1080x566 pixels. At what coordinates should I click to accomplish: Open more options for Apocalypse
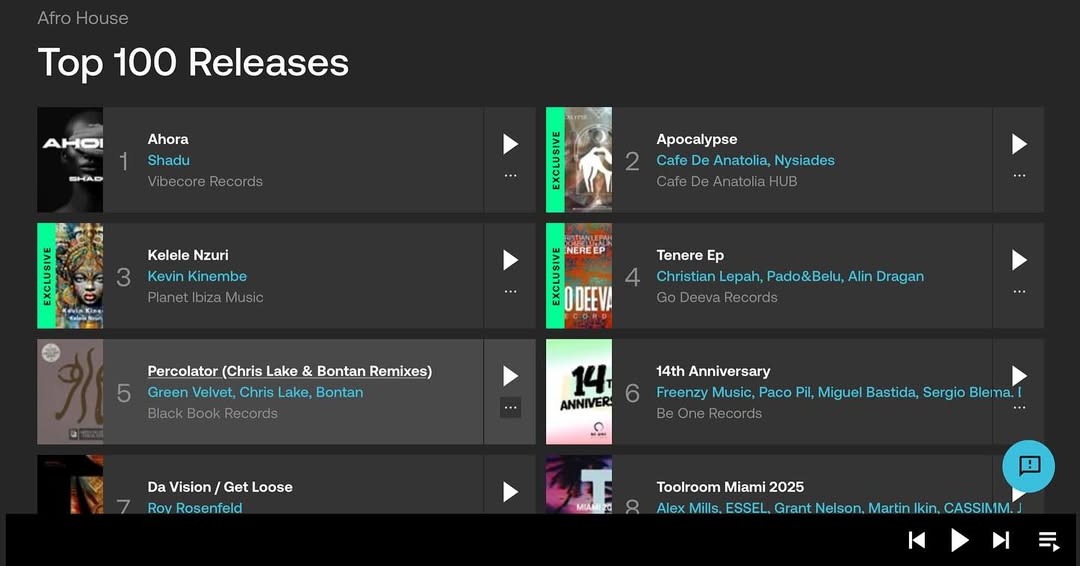(x=1019, y=176)
